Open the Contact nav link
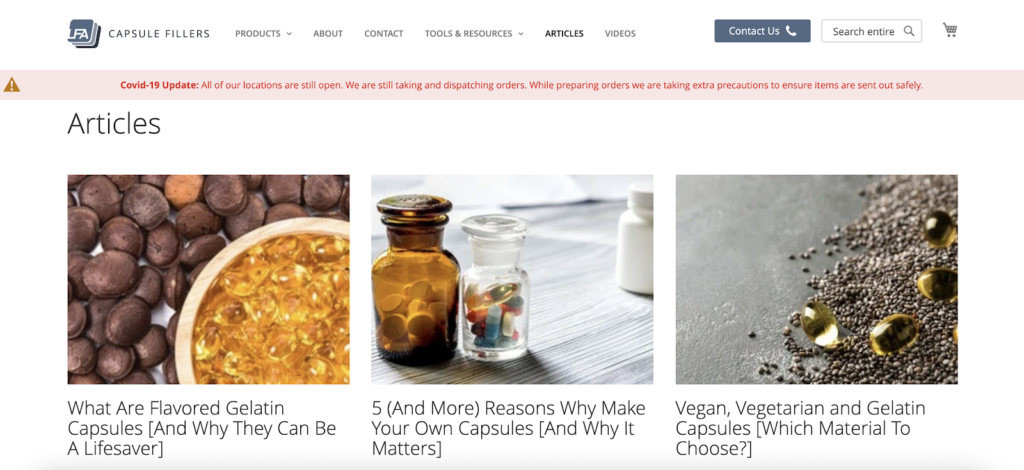Image resolution: width=1024 pixels, height=470 pixels. coord(383,33)
